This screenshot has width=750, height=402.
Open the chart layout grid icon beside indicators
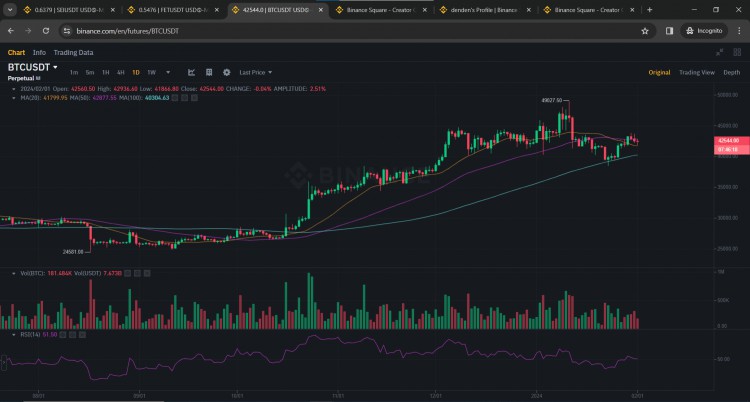pyautogui.click(x=209, y=72)
